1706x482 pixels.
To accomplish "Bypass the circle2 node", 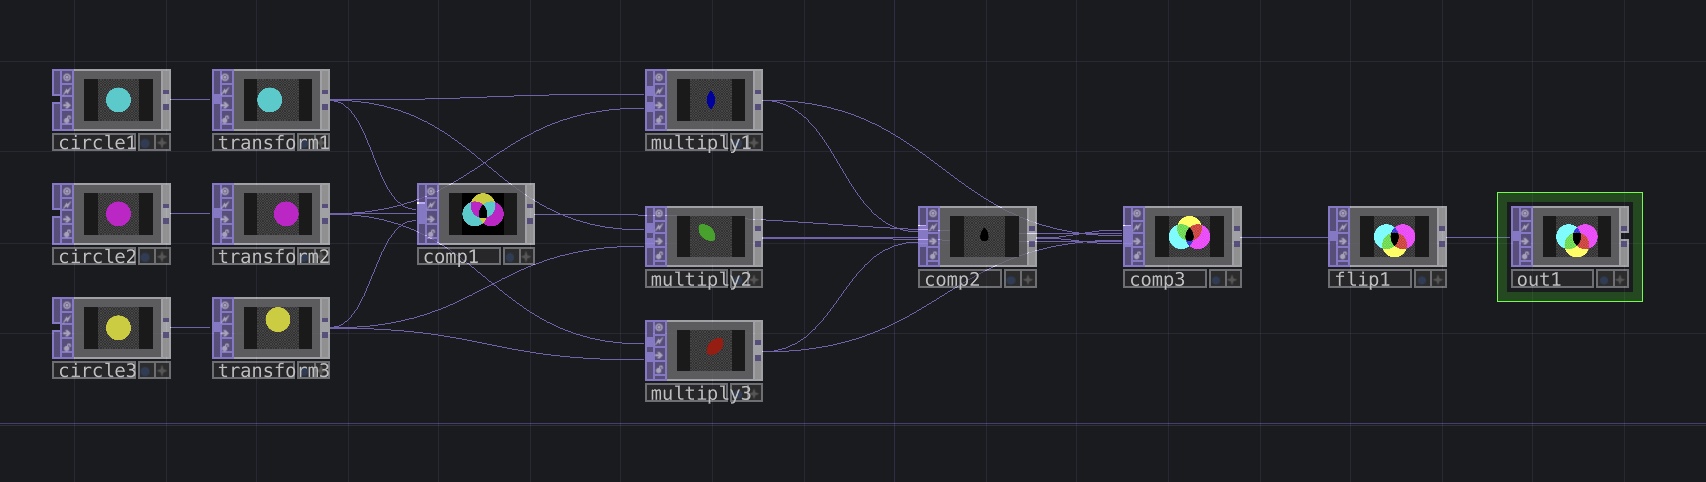I will tap(67, 219).
